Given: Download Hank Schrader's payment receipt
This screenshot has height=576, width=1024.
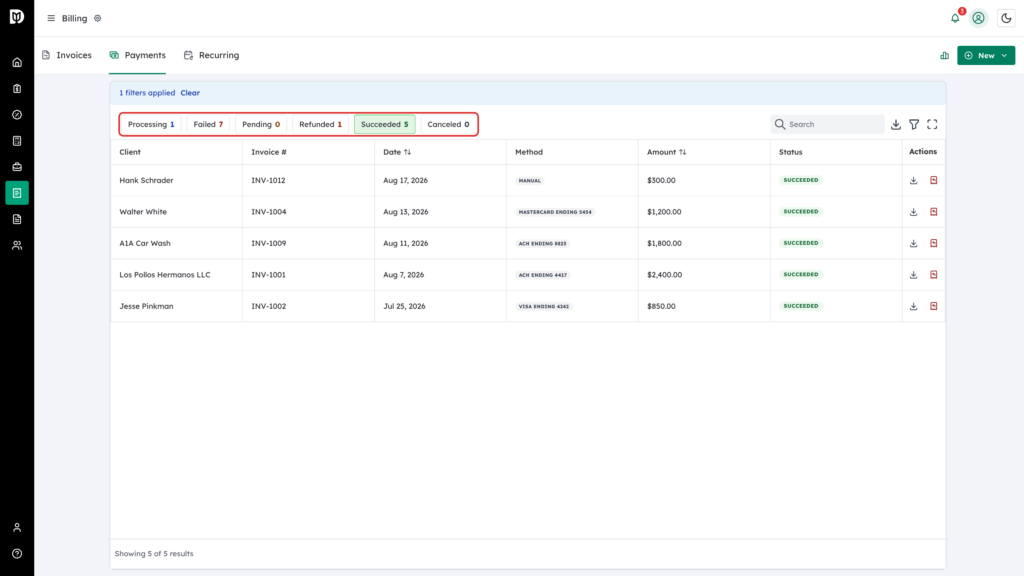Looking at the screenshot, I should 913,180.
